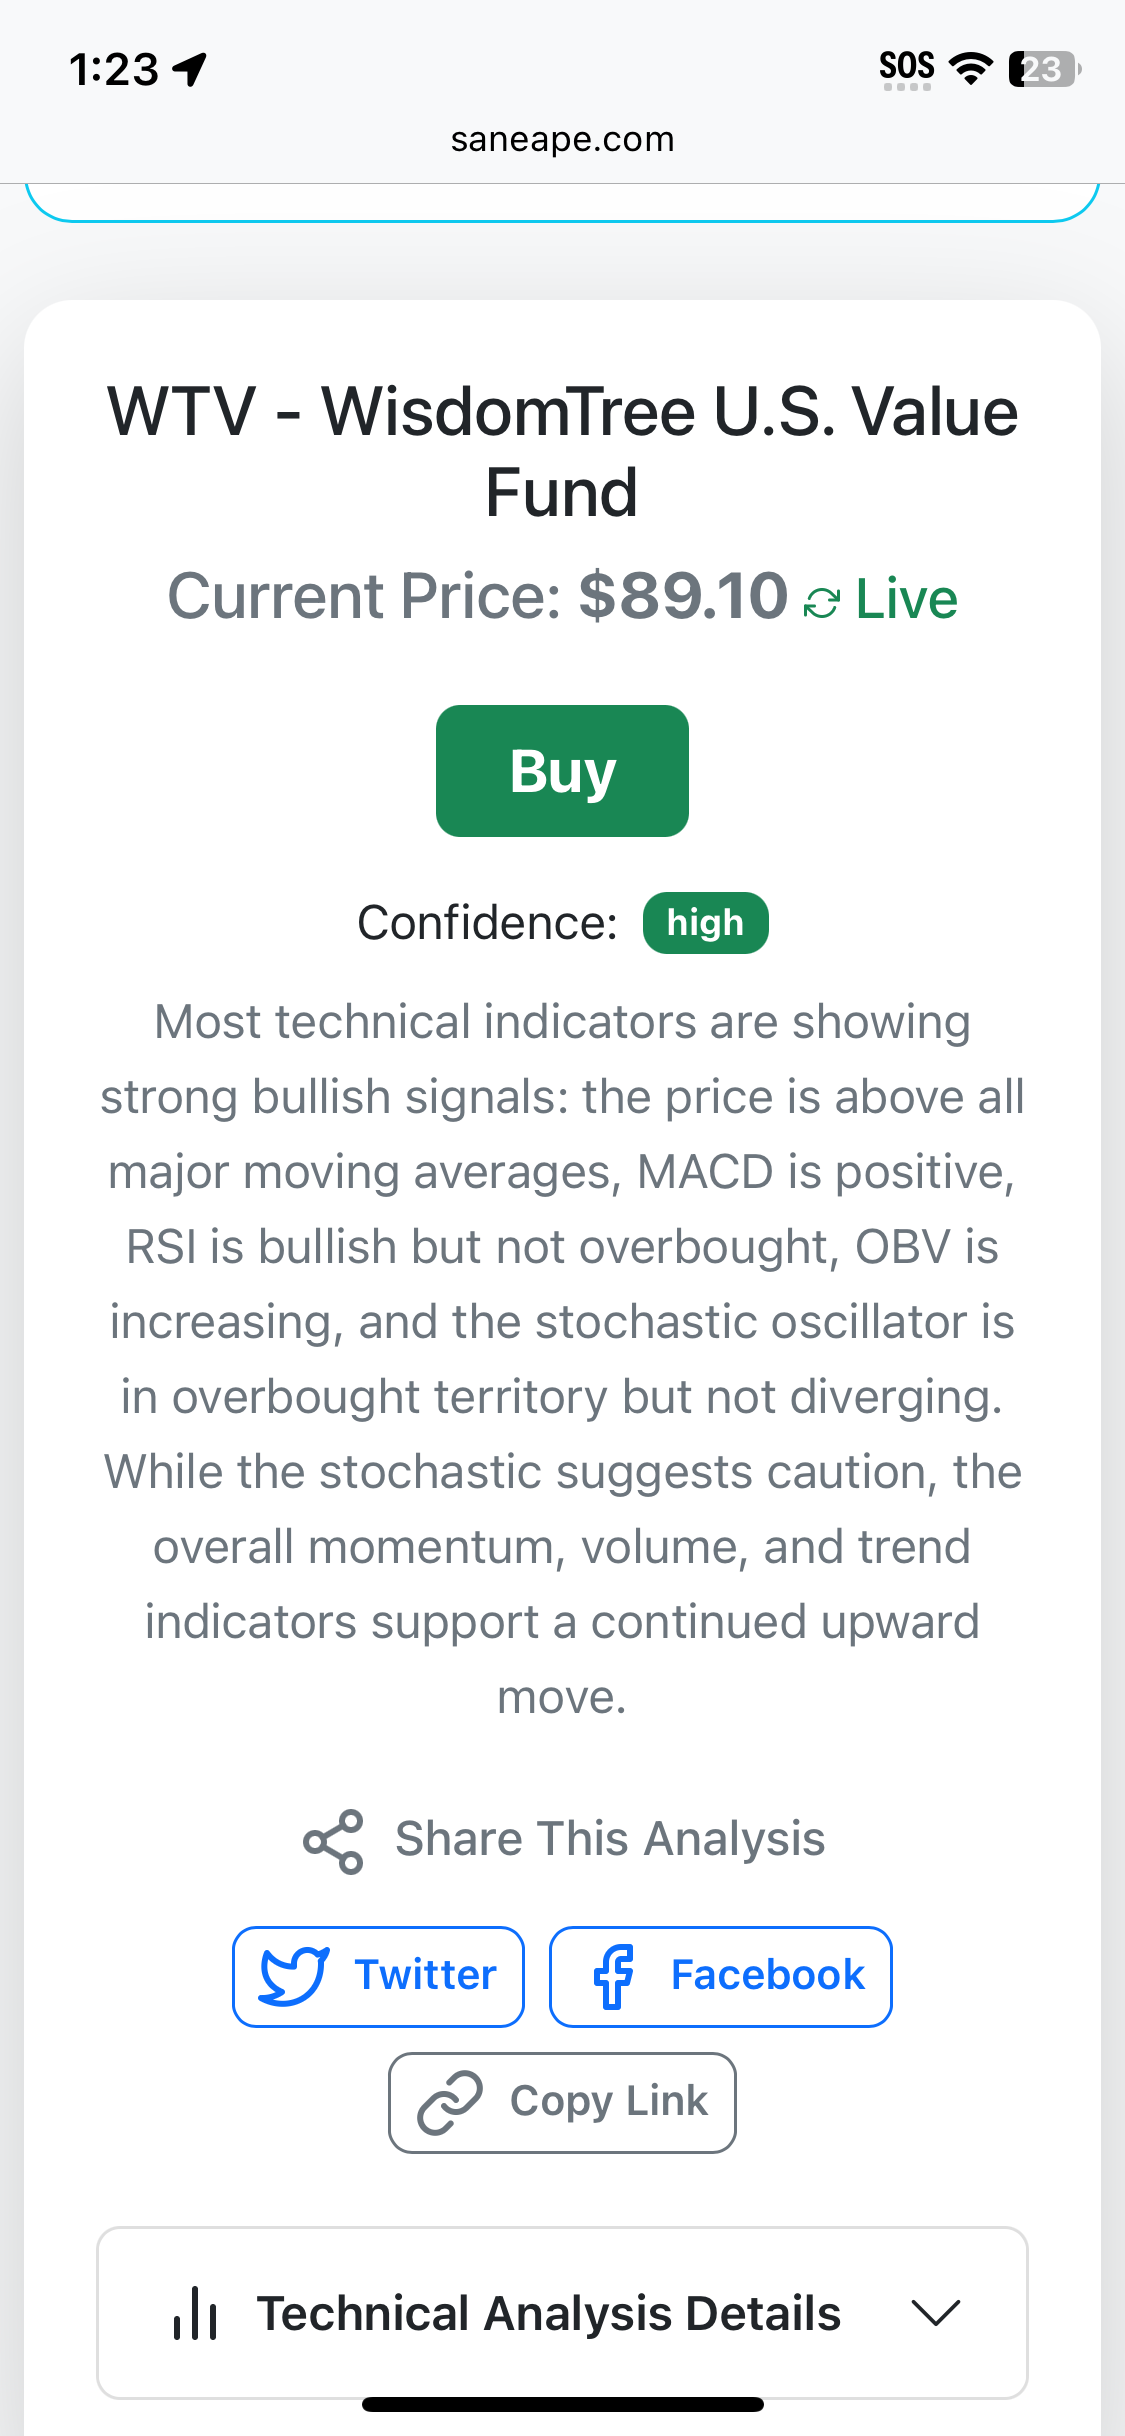
Task: Copy Link to this analysis
Action: (562, 2102)
